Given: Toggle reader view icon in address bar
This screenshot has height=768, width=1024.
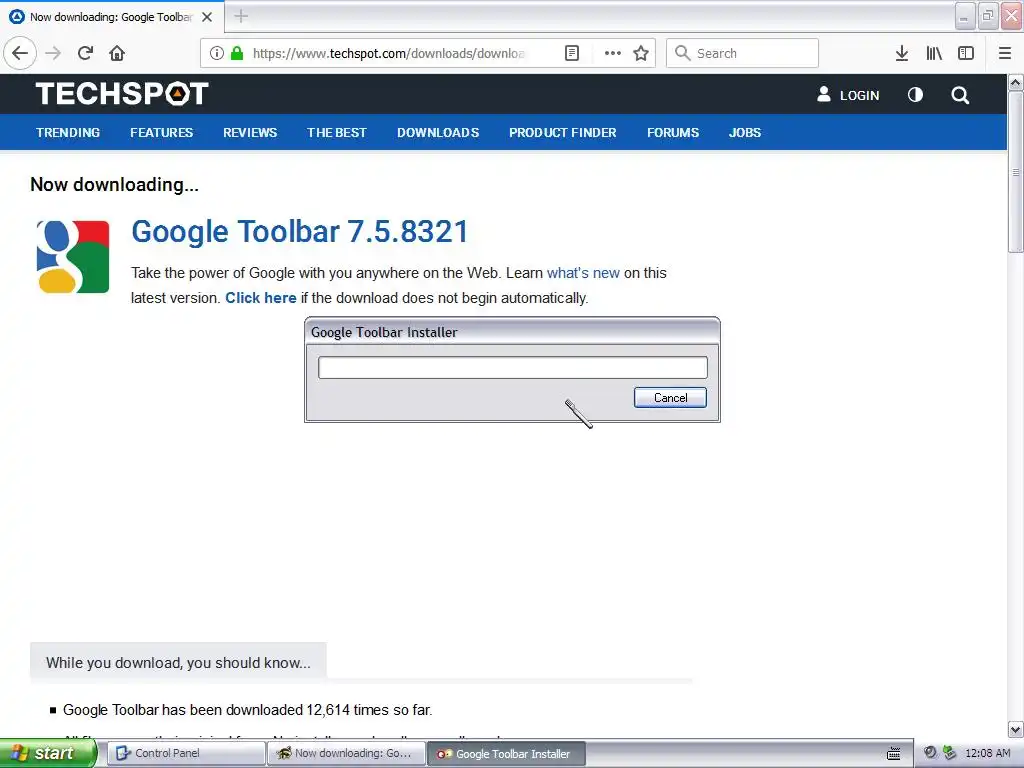Looking at the screenshot, I should 572,53.
